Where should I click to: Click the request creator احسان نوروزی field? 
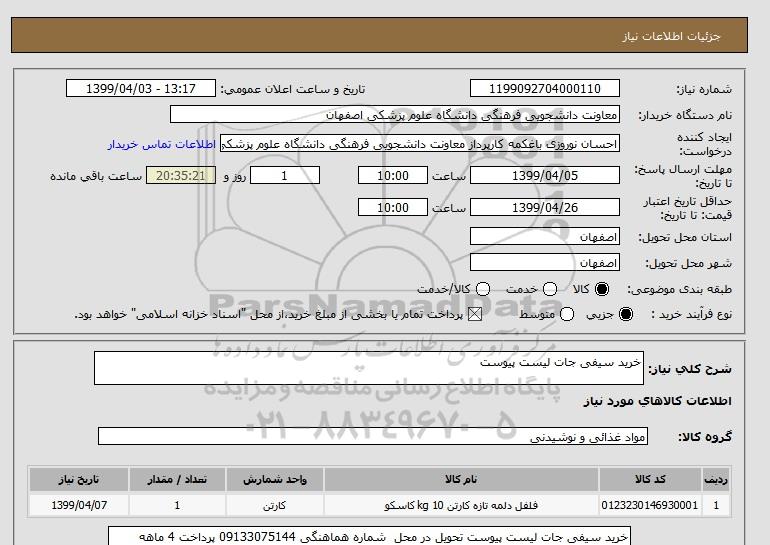420,143
